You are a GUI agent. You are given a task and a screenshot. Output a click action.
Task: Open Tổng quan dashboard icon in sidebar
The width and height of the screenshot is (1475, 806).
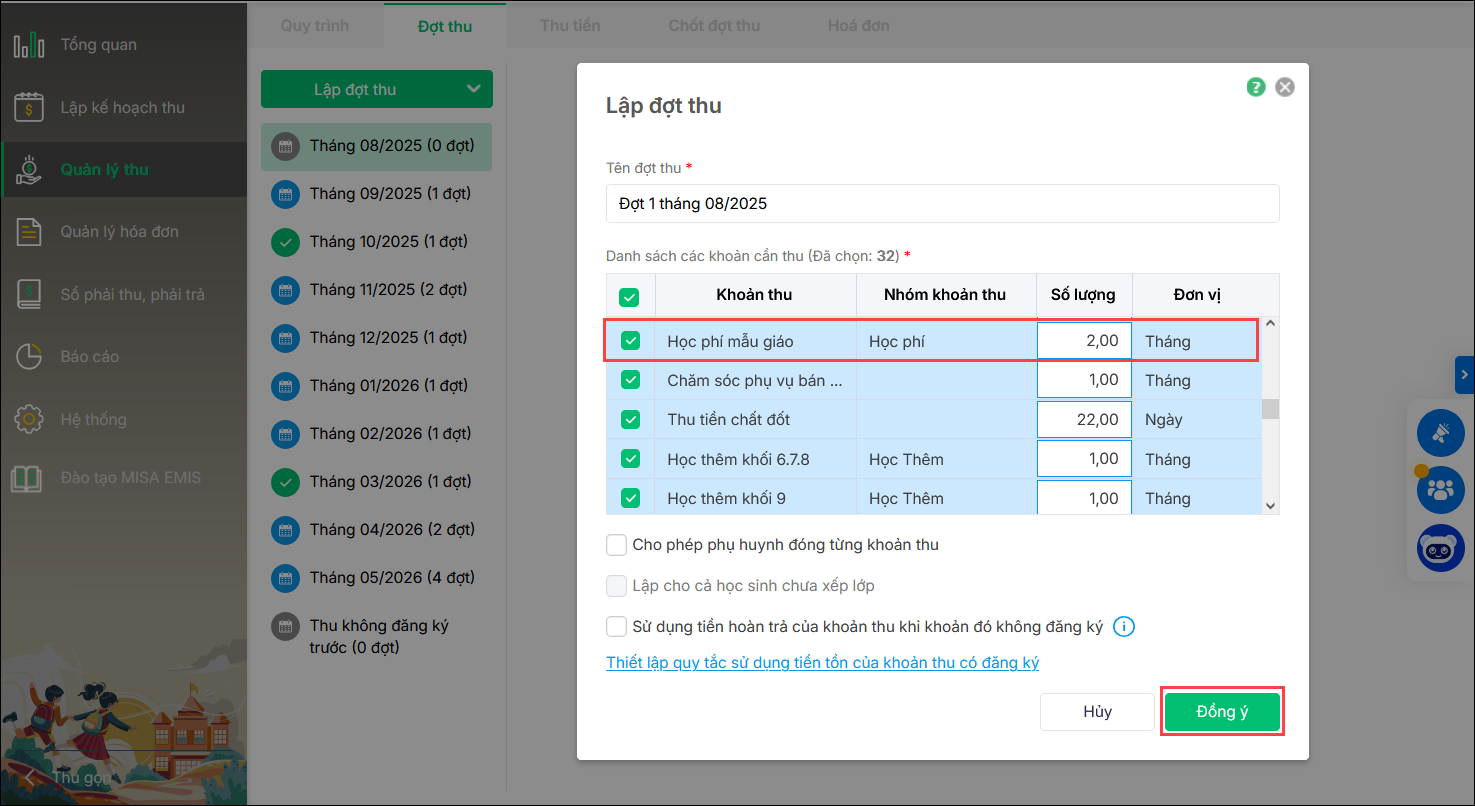tap(29, 45)
